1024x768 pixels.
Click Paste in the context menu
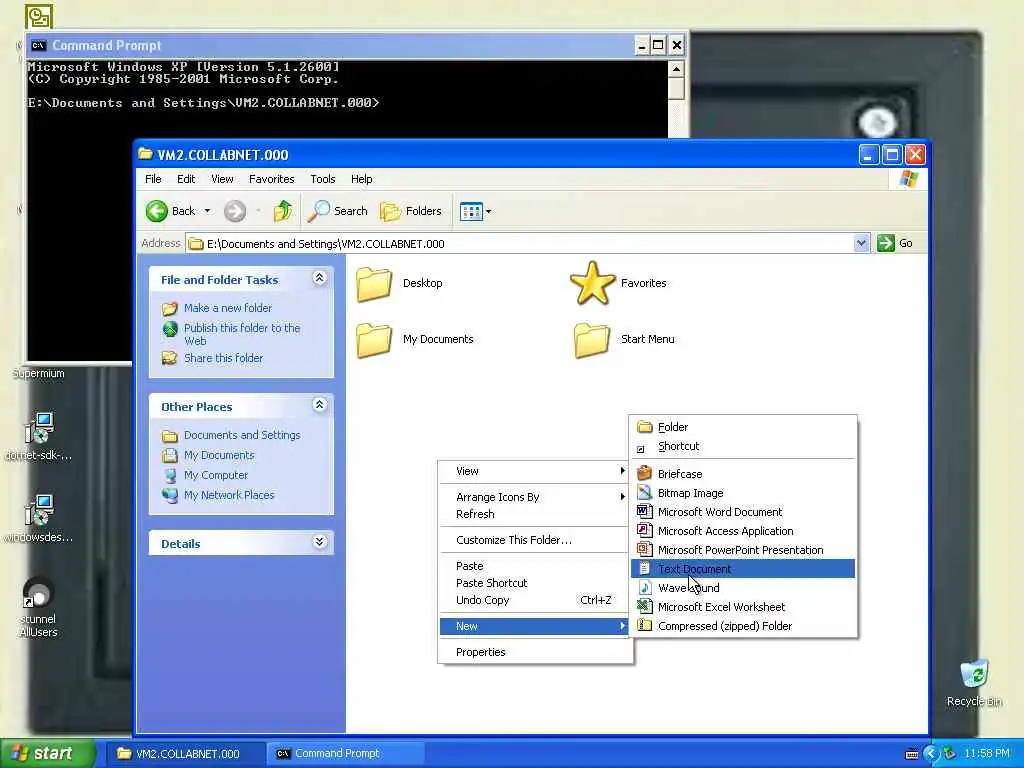[x=534, y=566]
